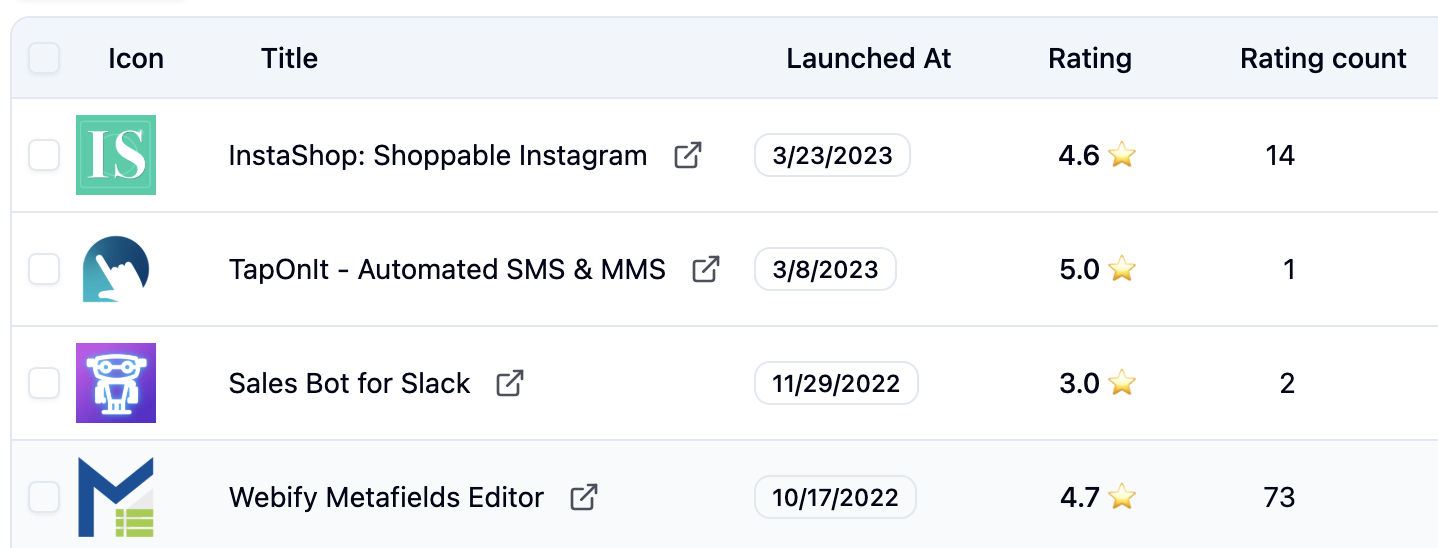Toggle the select-all checkbox in header
The height and width of the screenshot is (548, 1438).
44,59
